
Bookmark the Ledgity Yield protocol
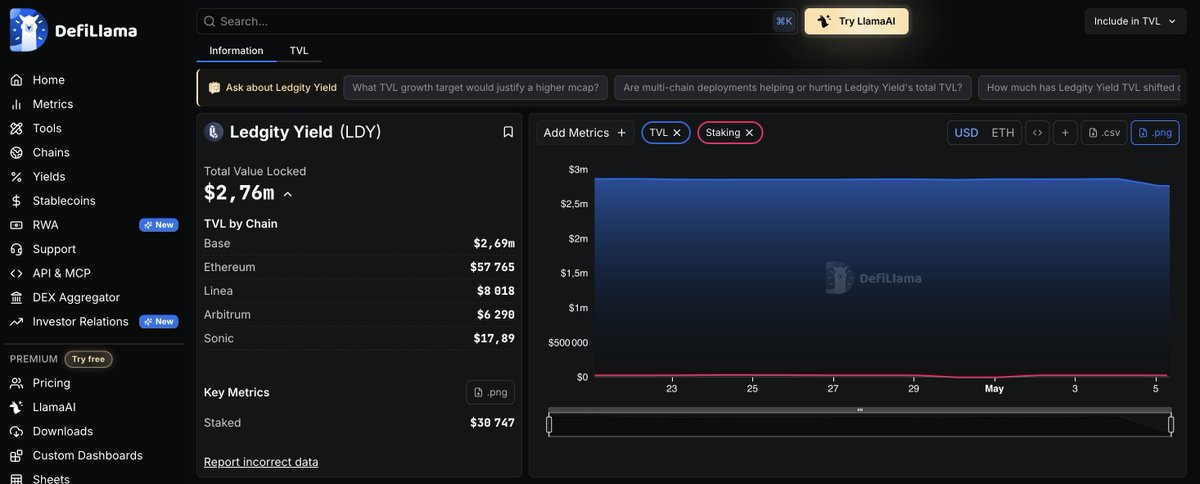click(x=508, y=132)
